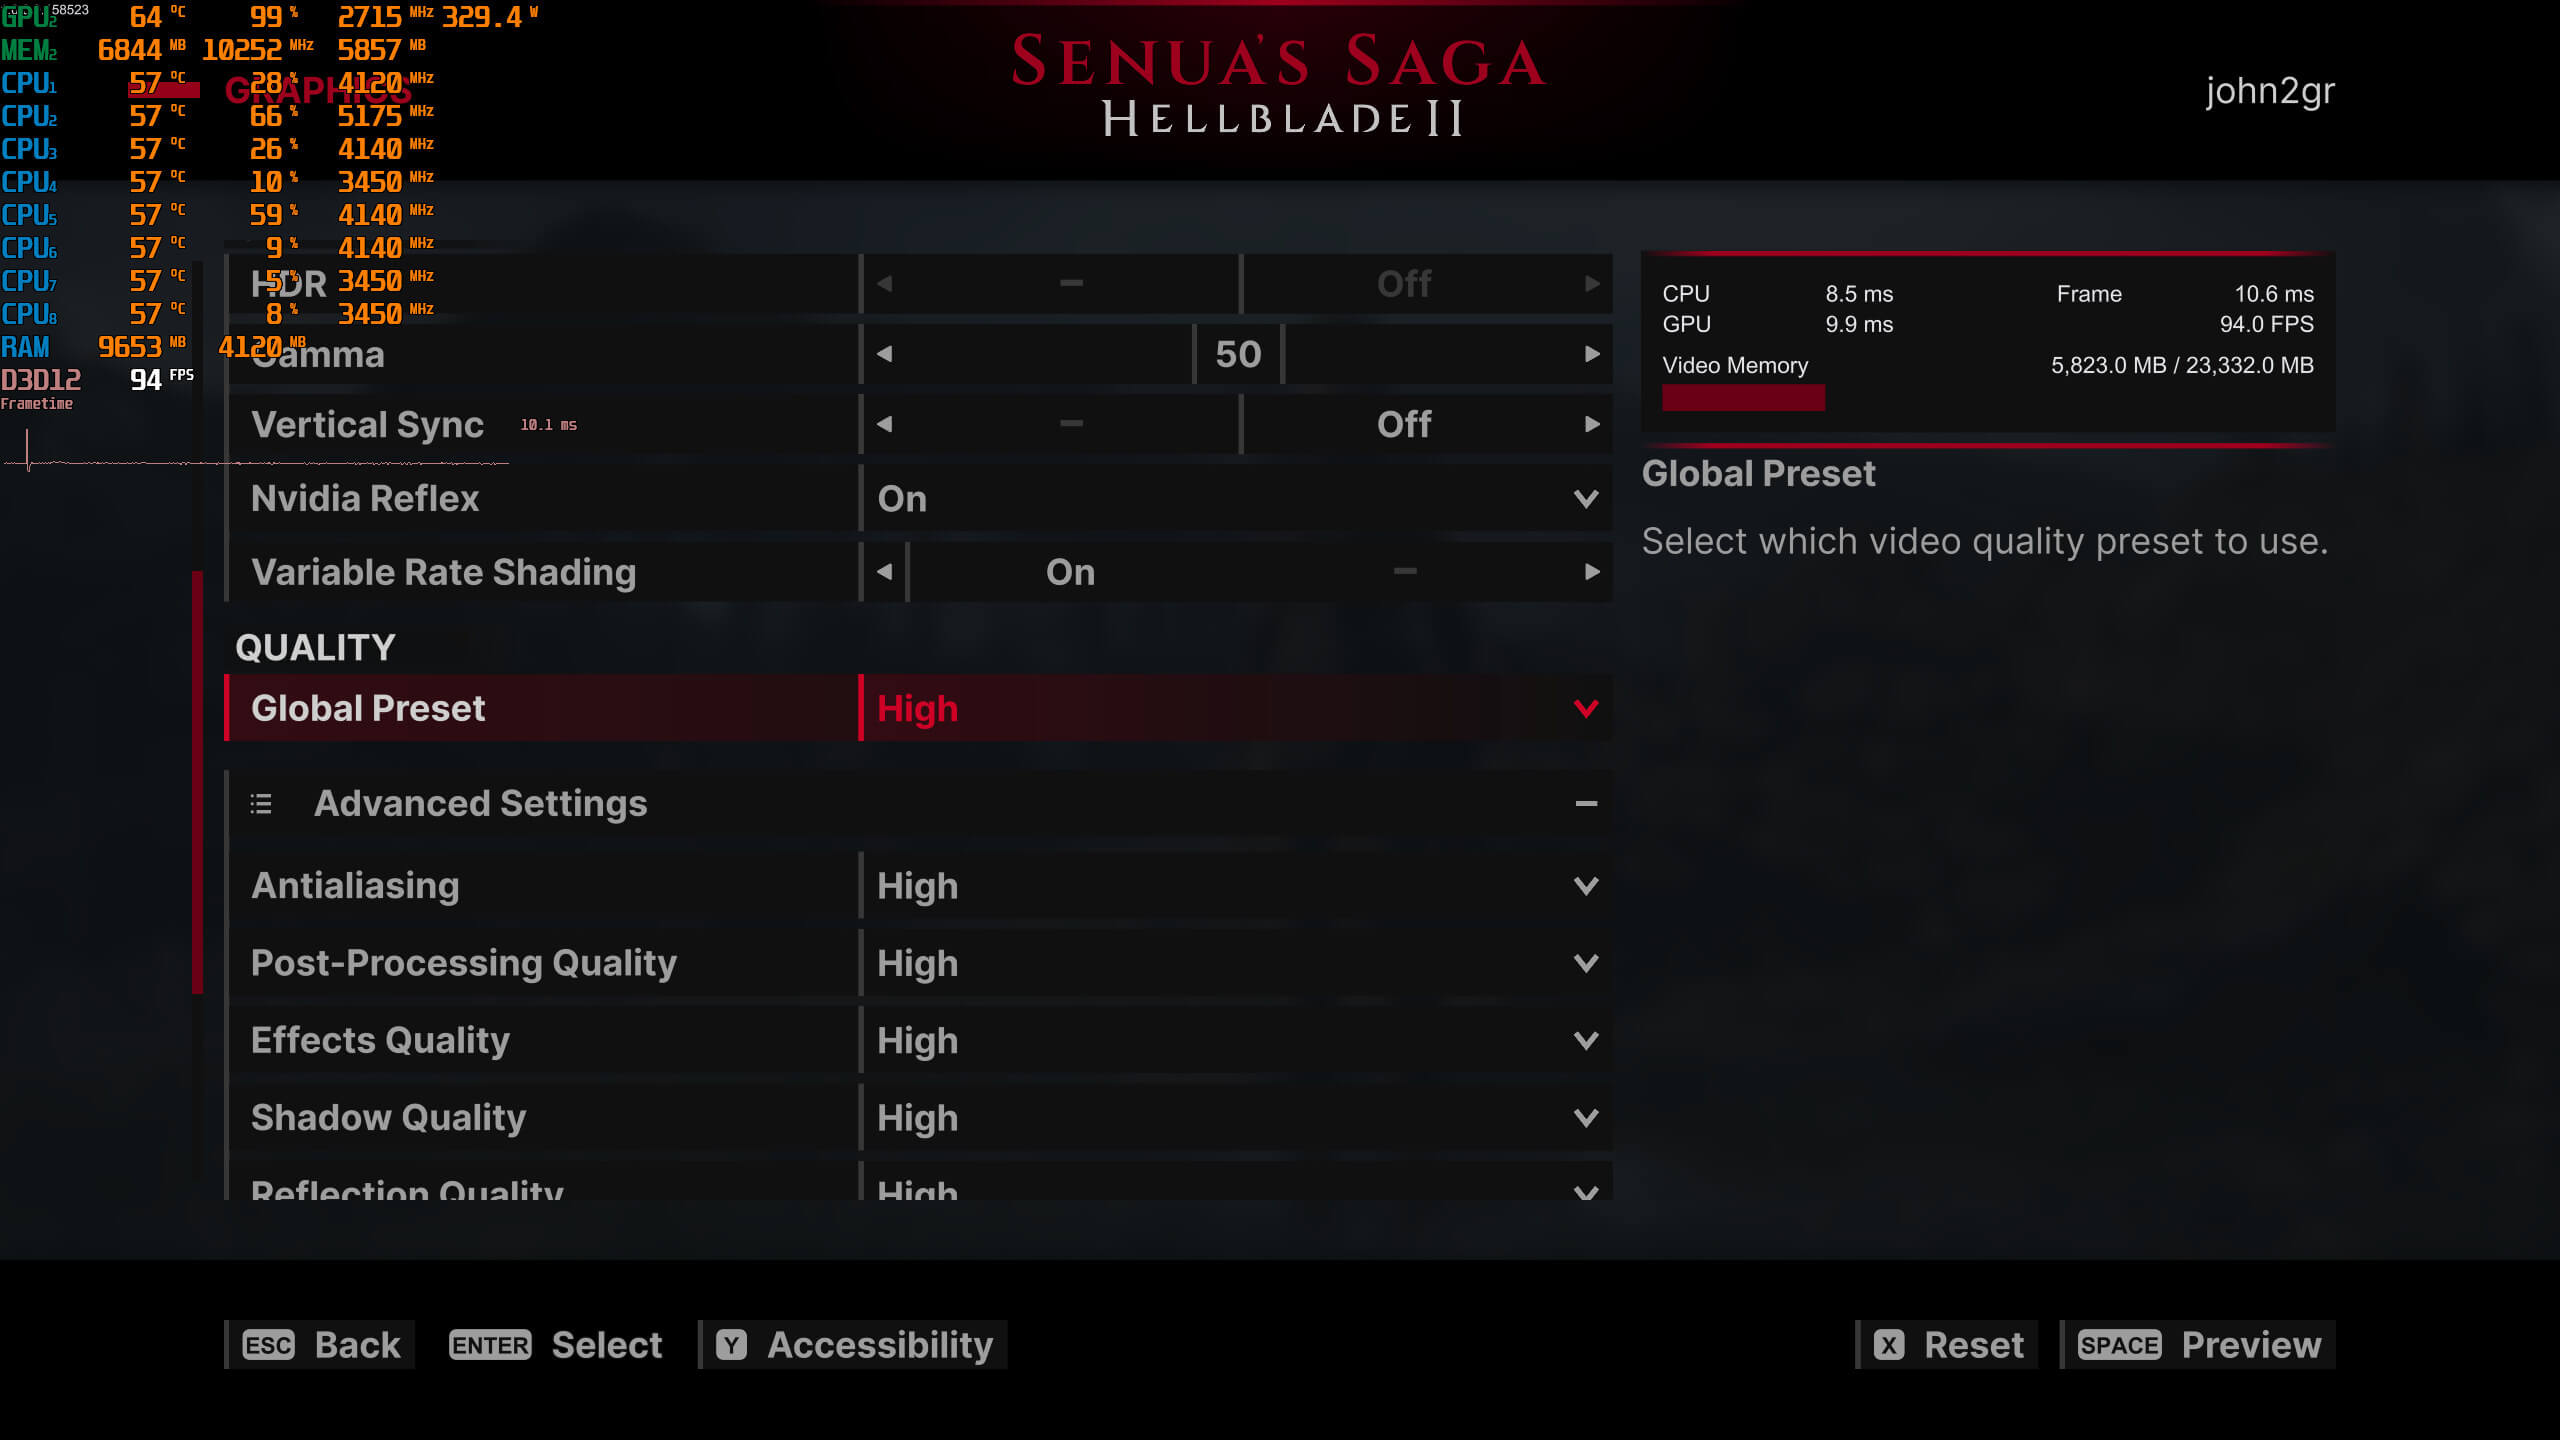The image size is (2560, 1440).
Task: Toggle the HDR Off option
Action: tap(1404, 284)
